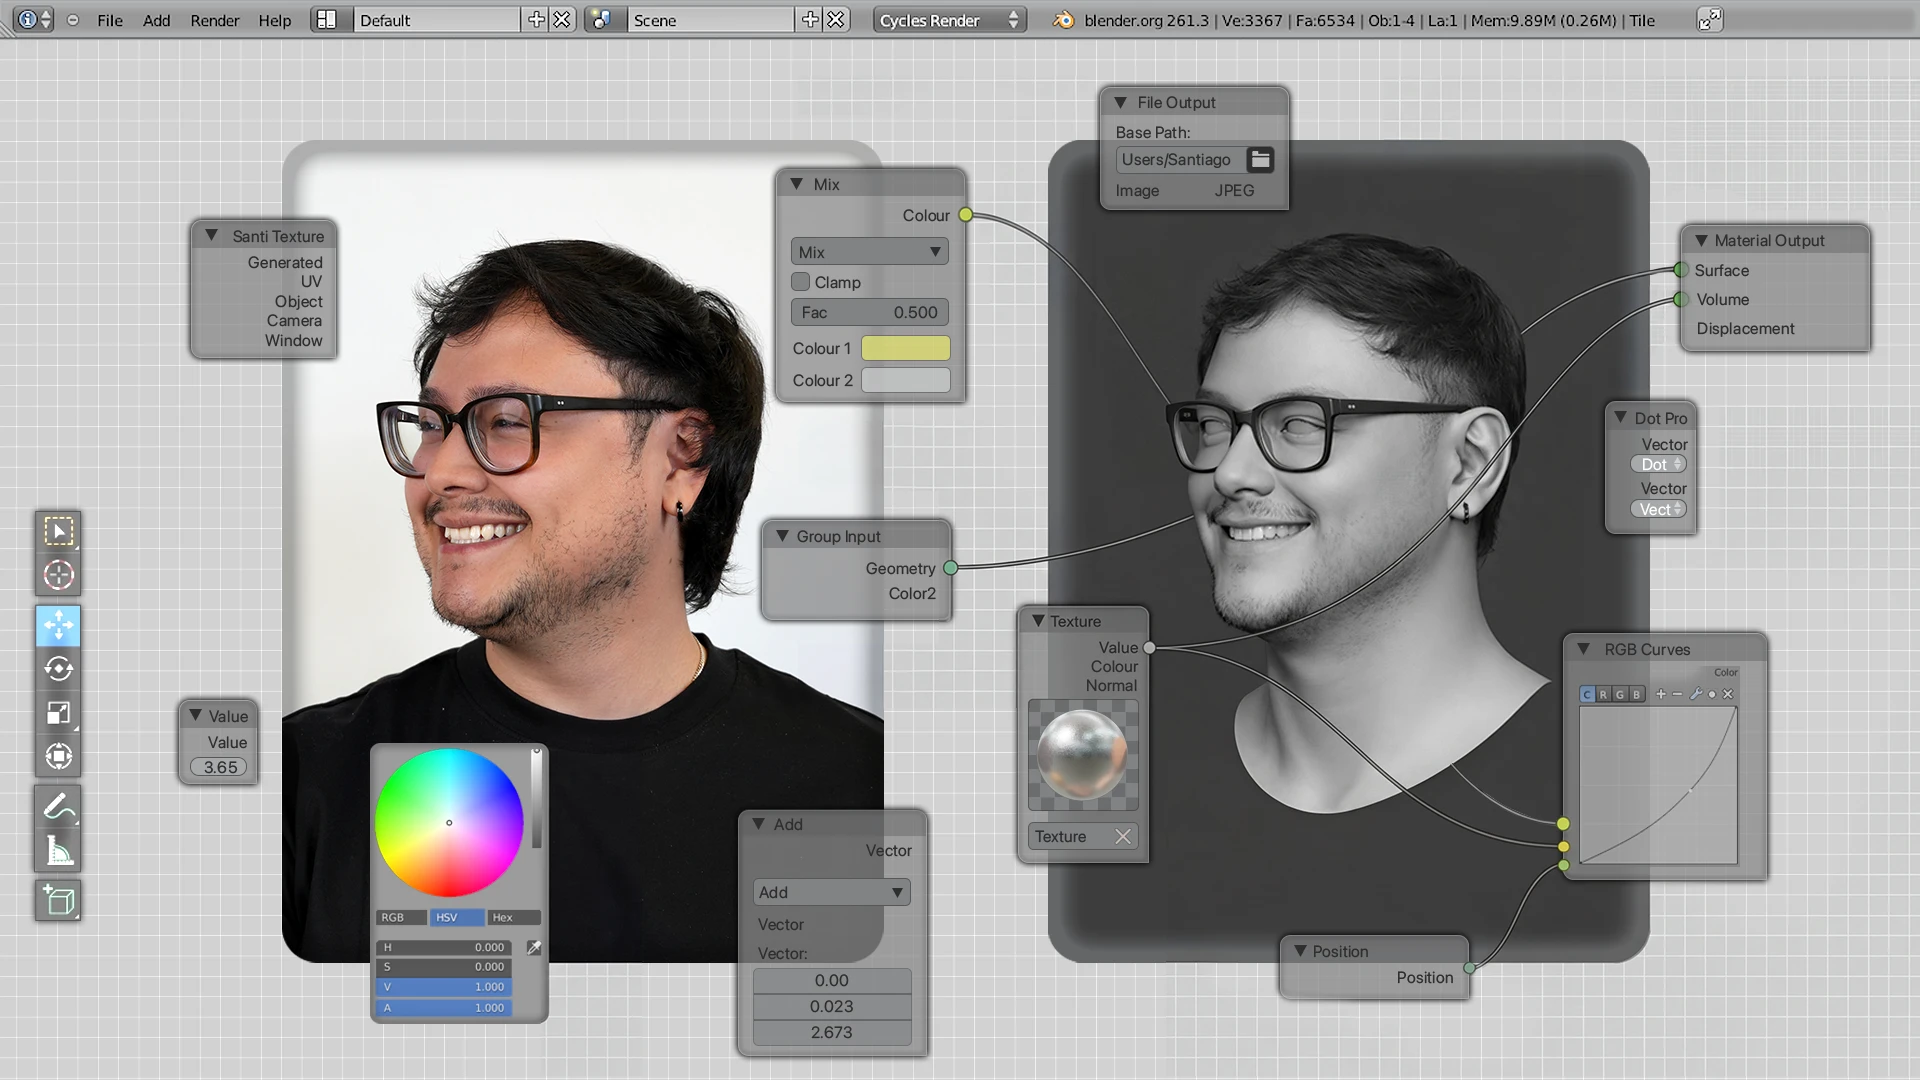This screenshot has height=1080, width=1920.
Task: Select the Measure tool
Action: [57, 850]
